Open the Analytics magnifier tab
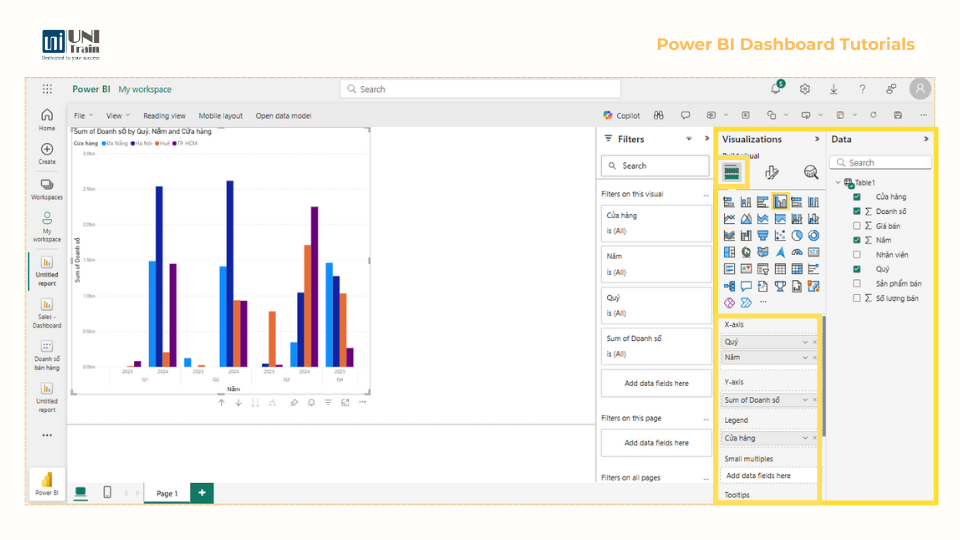This screenshot has height=540, width=960. tap(811, 173)
